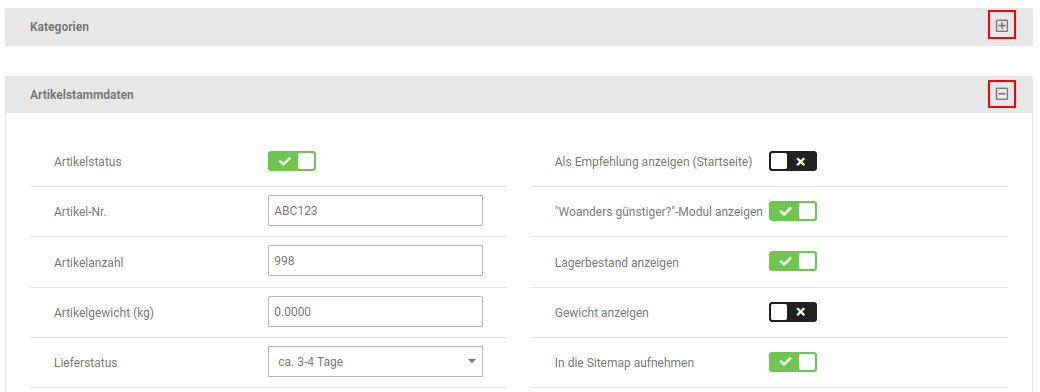
Task: Click the Artikel-Nr. field containing ABC123
Action: tap(375, 210)
